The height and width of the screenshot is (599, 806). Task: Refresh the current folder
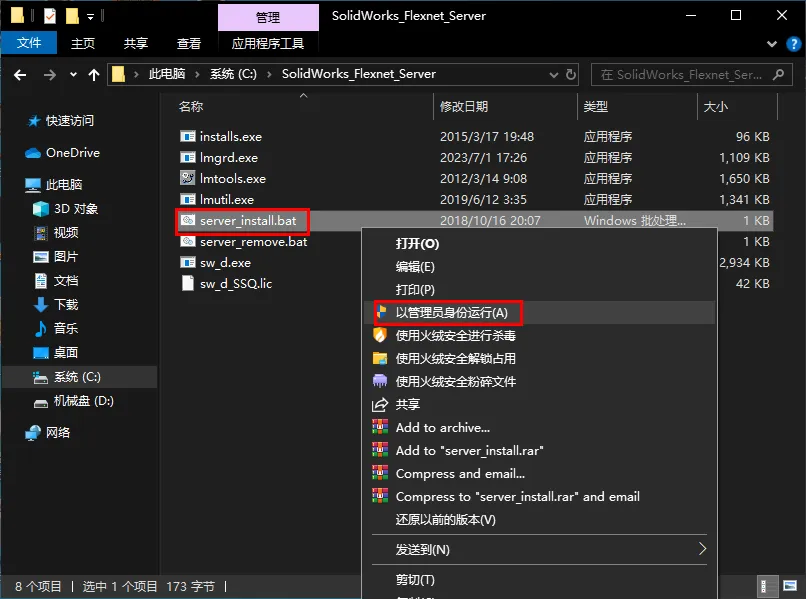click(571, 75)
